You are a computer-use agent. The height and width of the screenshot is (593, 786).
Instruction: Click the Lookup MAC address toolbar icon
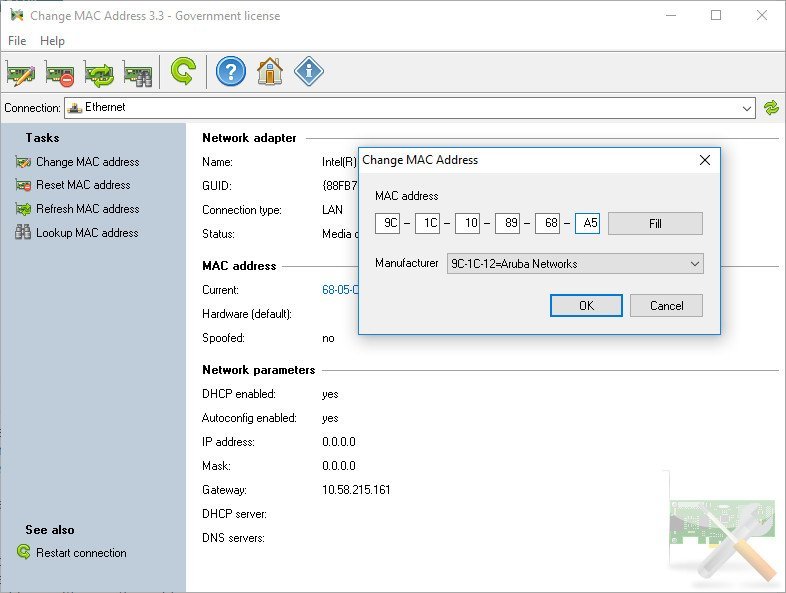click(x=137, y=72)
